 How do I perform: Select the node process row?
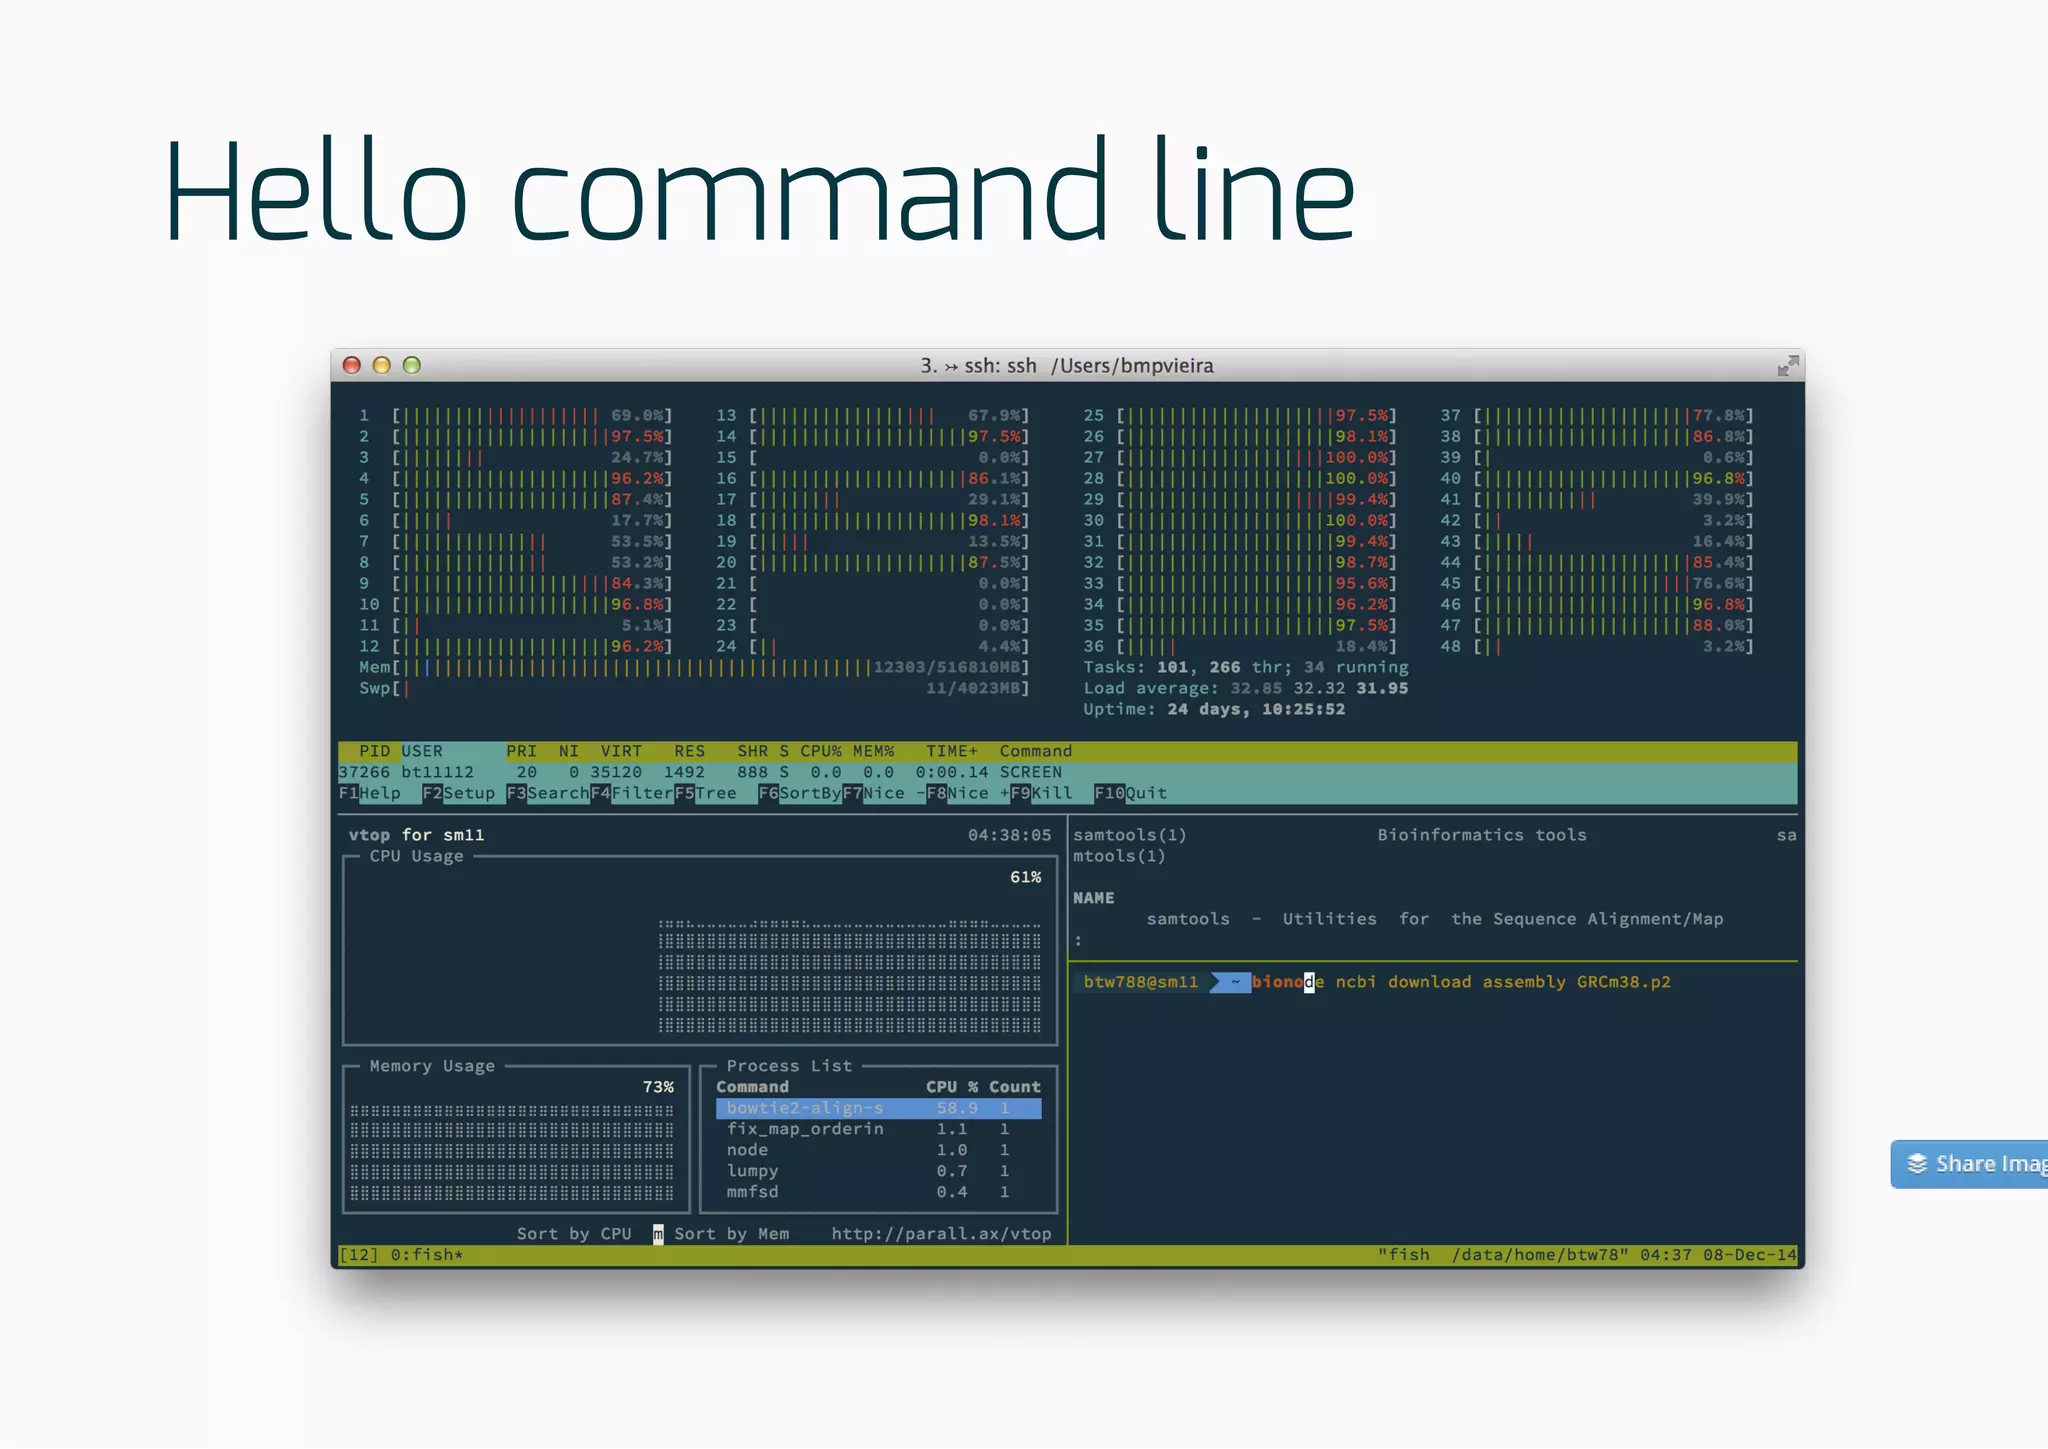(879, 1150)
